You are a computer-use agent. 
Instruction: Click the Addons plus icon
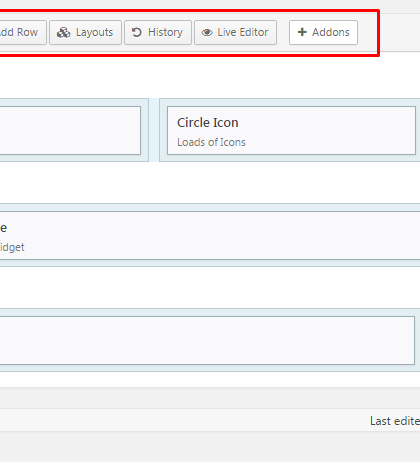[x=302, y=32]
